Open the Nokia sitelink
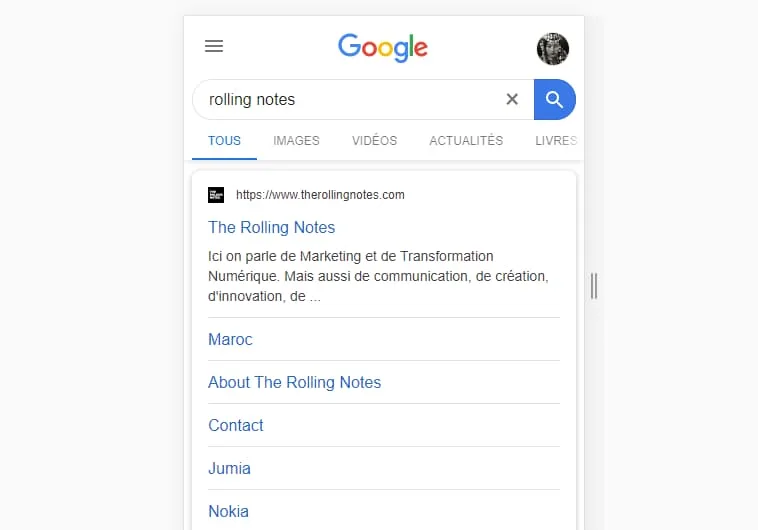The height and width of the screenshot is (530, 758). 228,512
